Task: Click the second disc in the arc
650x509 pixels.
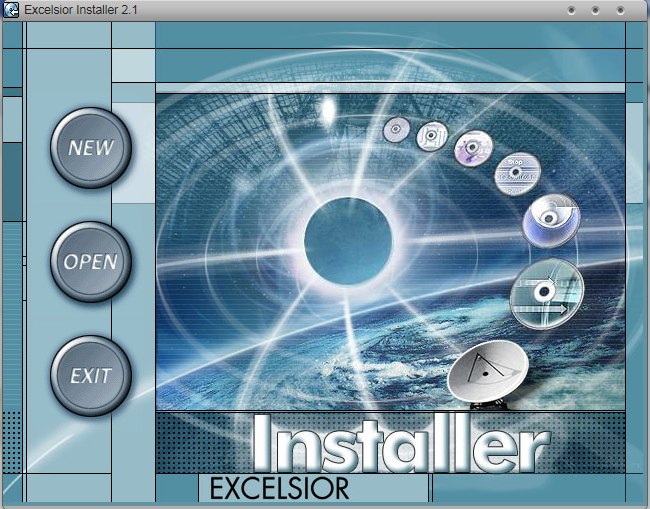Action: coord(432,135)
